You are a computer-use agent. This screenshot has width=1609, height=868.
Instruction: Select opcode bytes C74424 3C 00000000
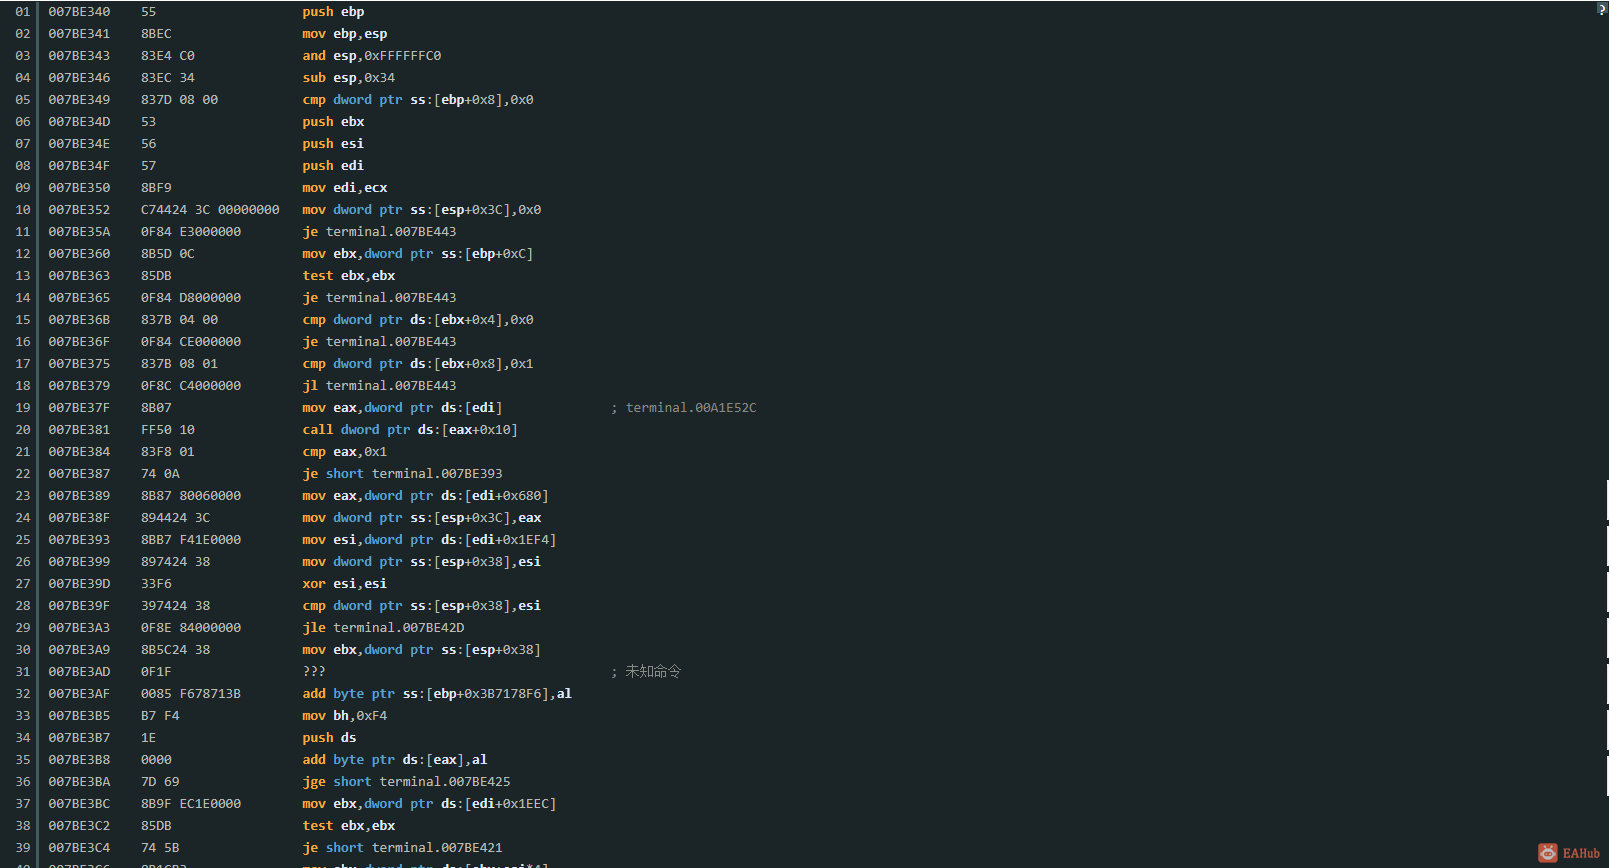click(x=210, y=210)
